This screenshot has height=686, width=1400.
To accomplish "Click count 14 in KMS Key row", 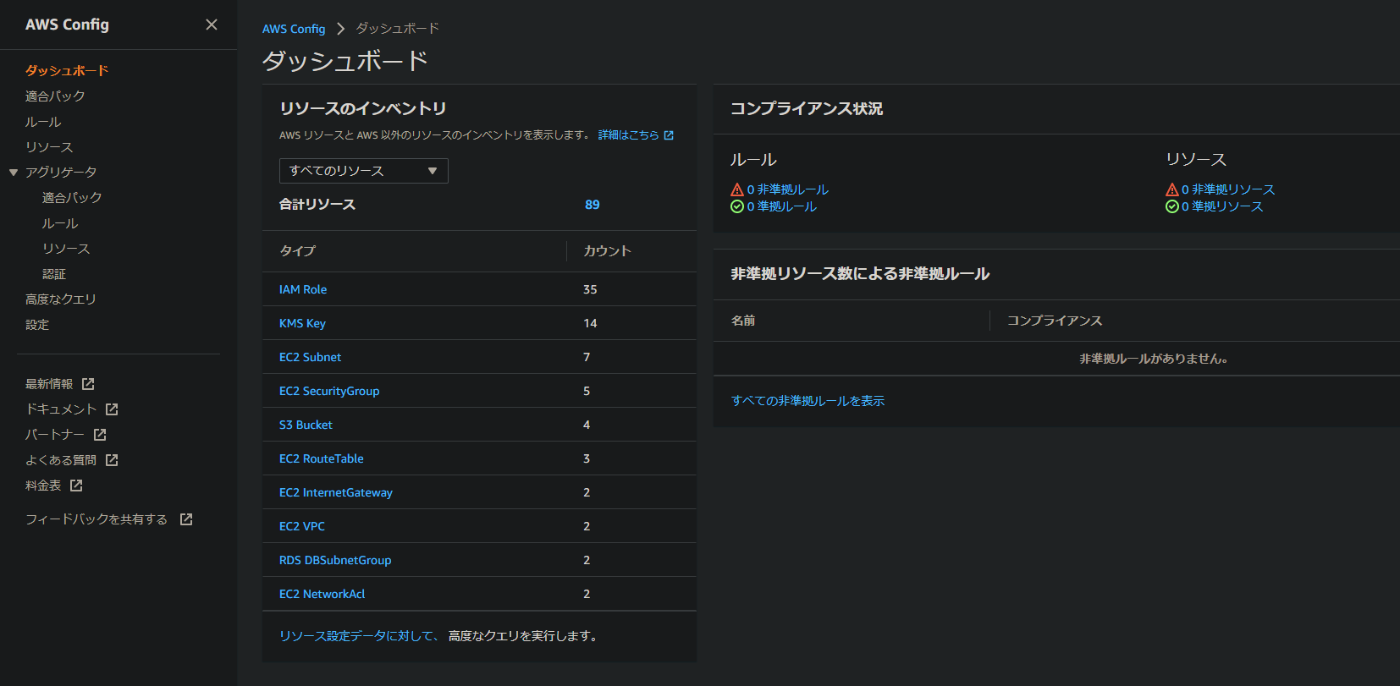I will coord(590,324).
